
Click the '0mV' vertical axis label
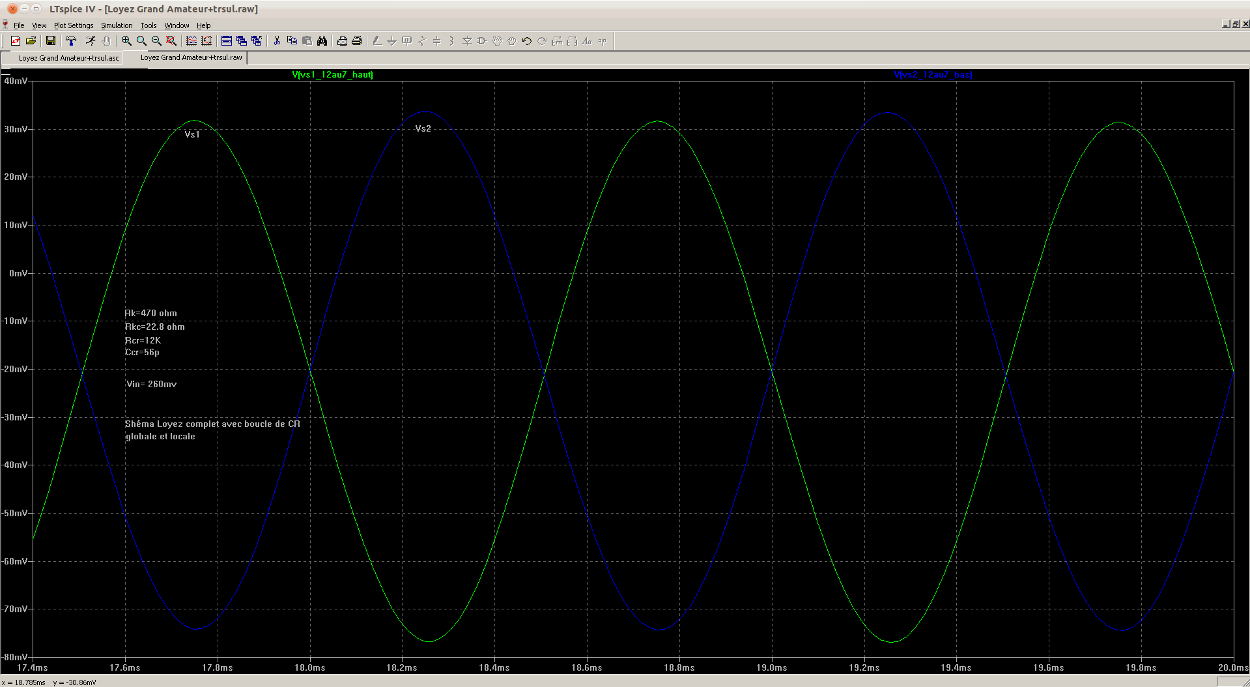pos(18,273)
